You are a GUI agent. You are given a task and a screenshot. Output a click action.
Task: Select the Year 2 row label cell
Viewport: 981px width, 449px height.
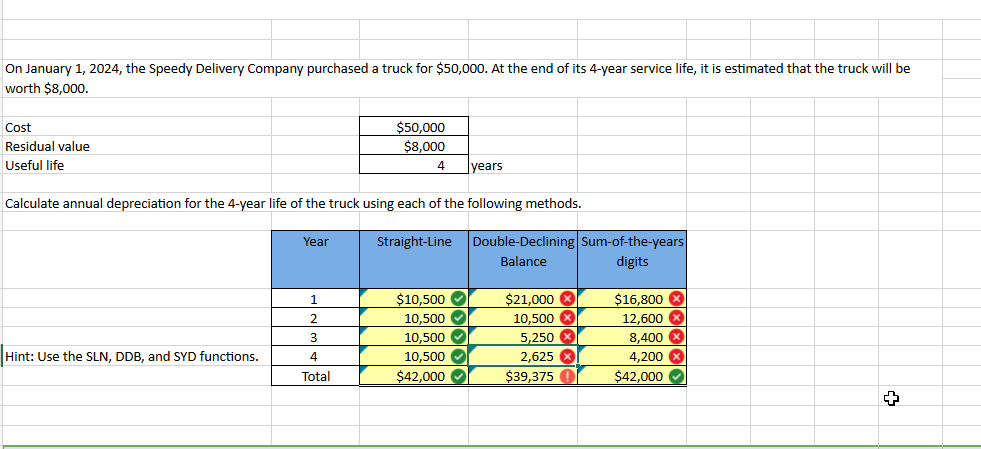point(315,318)
